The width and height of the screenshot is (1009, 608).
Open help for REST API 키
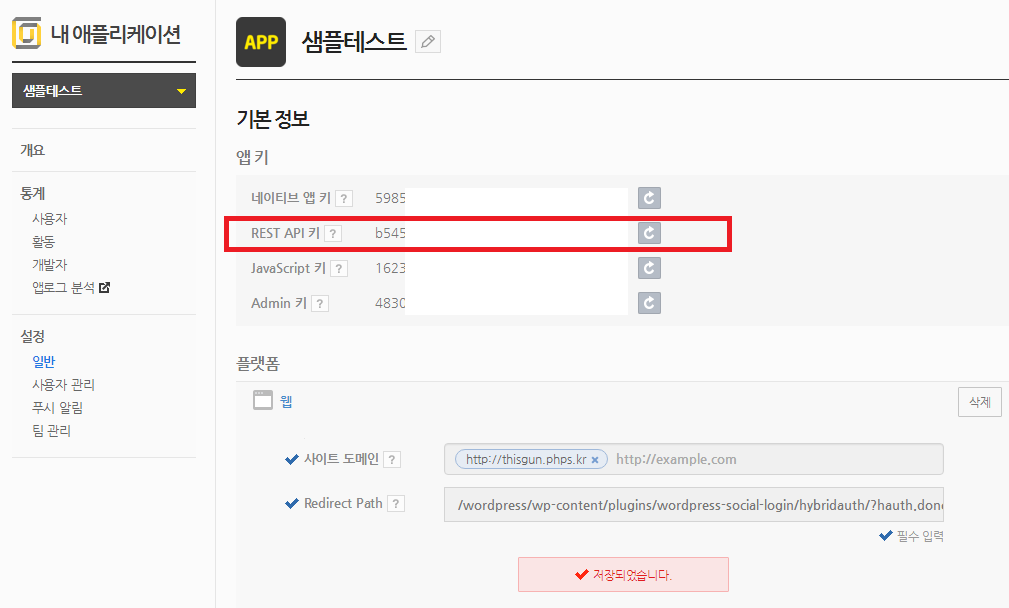(333, 234)
